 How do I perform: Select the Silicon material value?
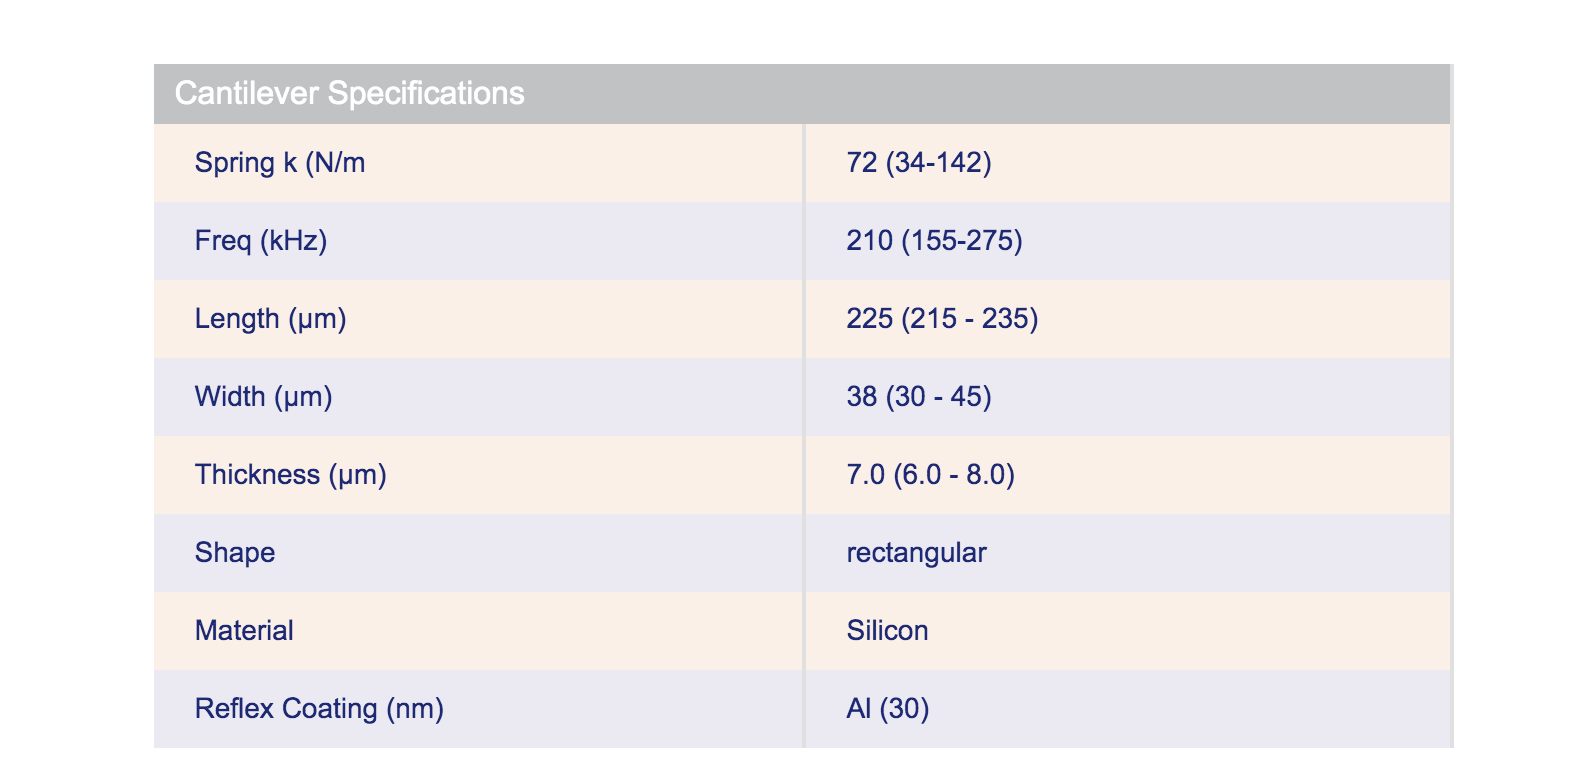tap(887, 630)
